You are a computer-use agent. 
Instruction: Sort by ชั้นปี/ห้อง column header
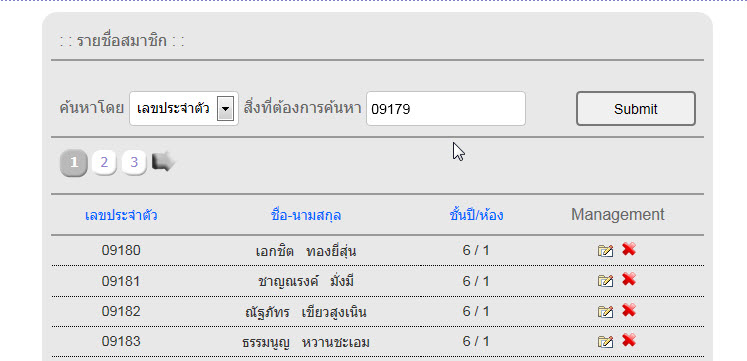pyautogui.click(x=476, y=215)
